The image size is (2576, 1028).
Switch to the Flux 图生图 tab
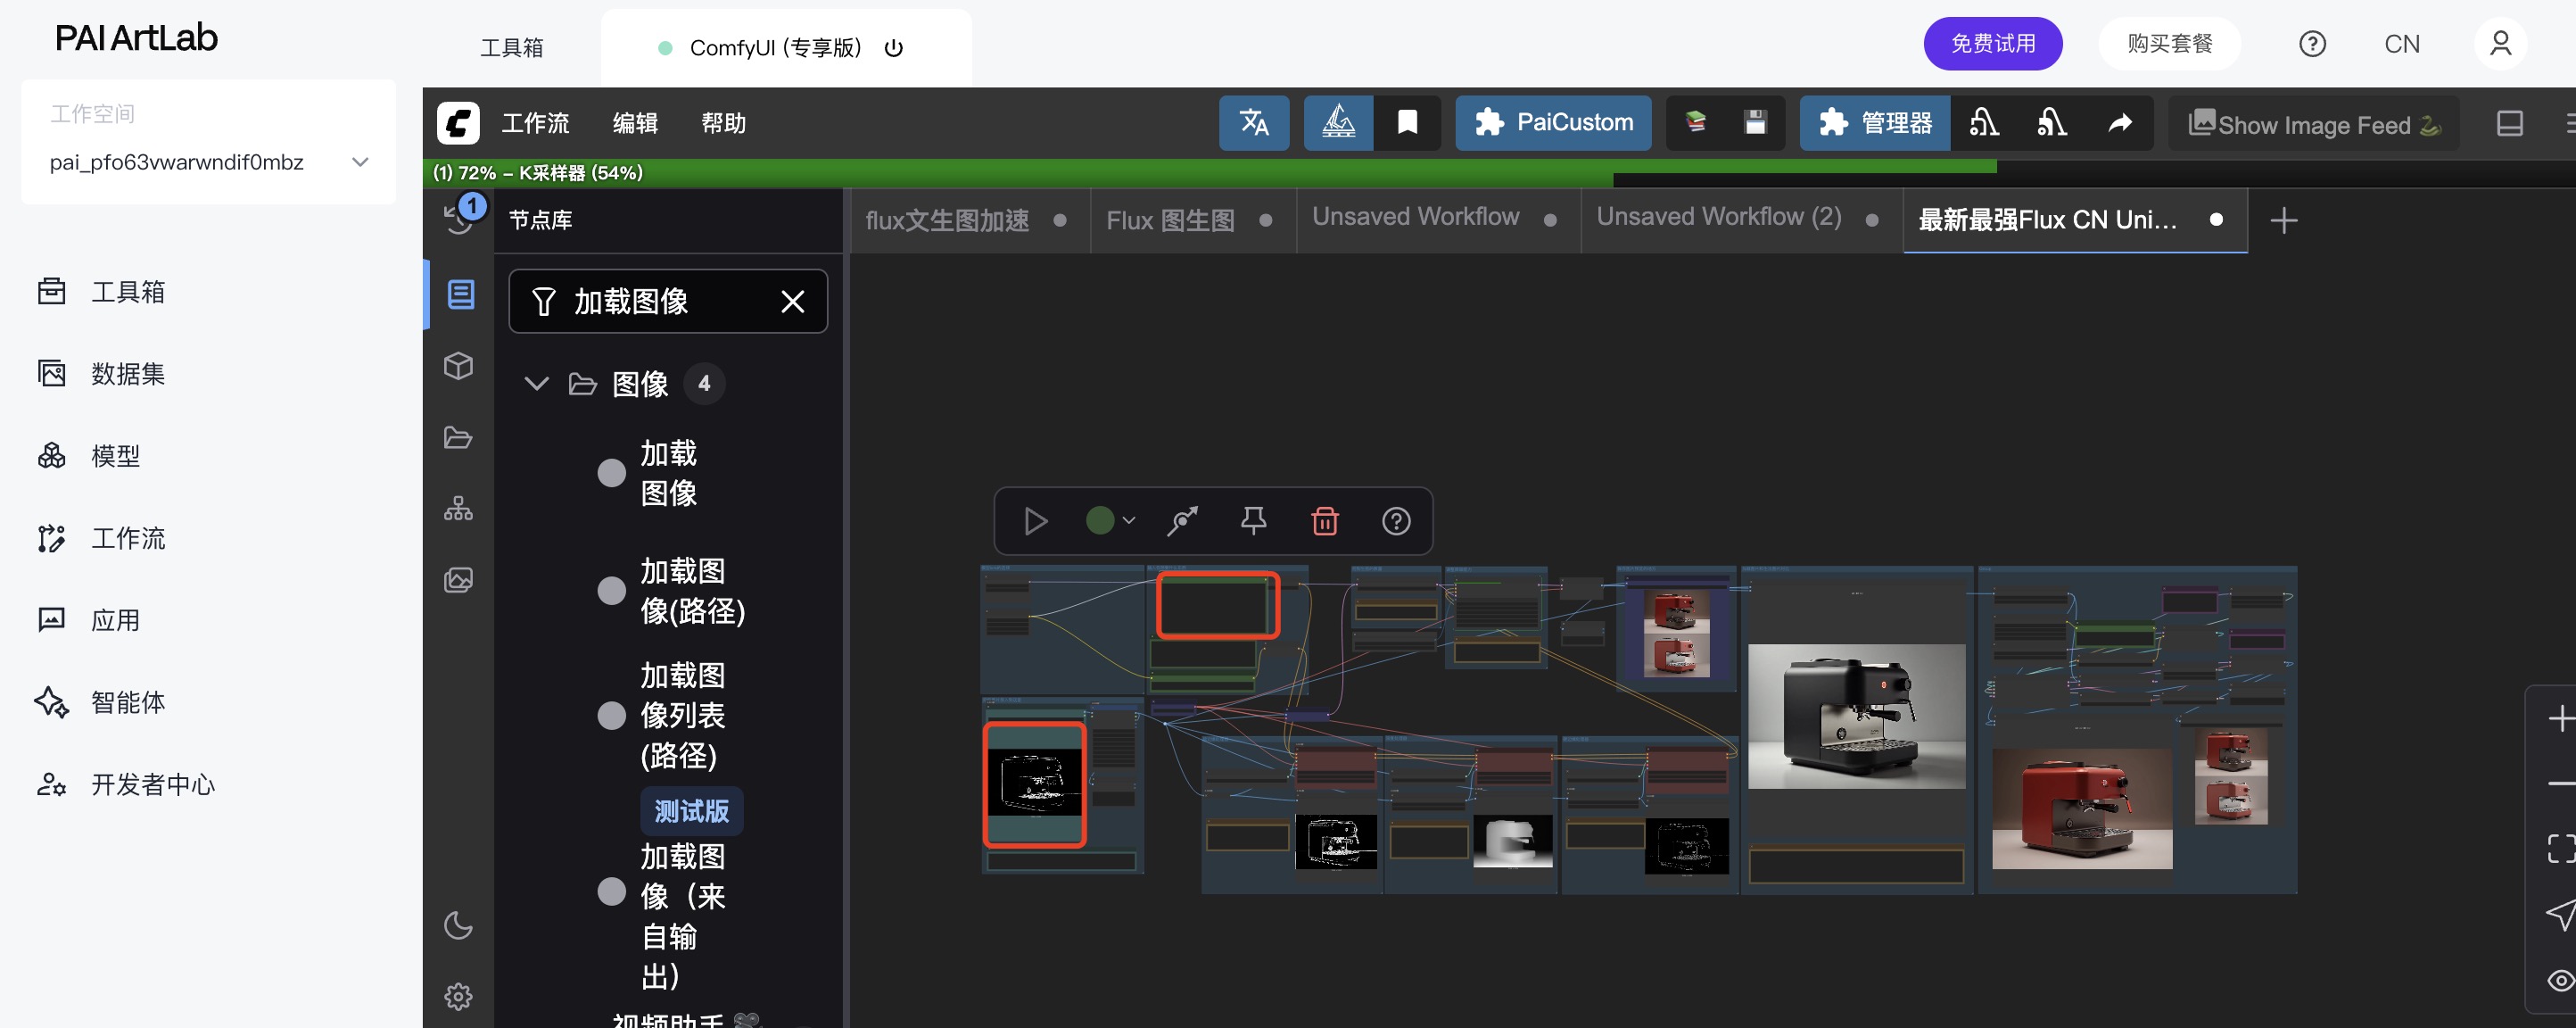[x=1170, y=220]
